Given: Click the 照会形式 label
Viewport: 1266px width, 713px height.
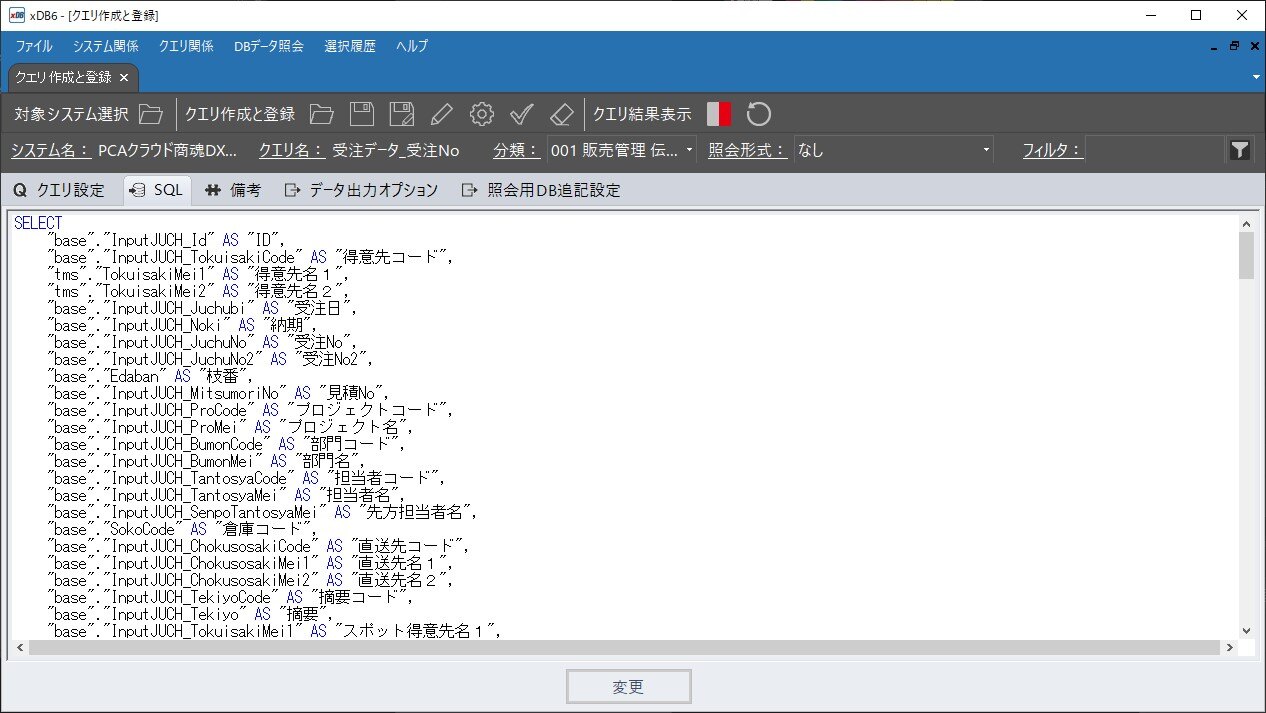Looking at the screenshot, I should click(x=748, y=150).
